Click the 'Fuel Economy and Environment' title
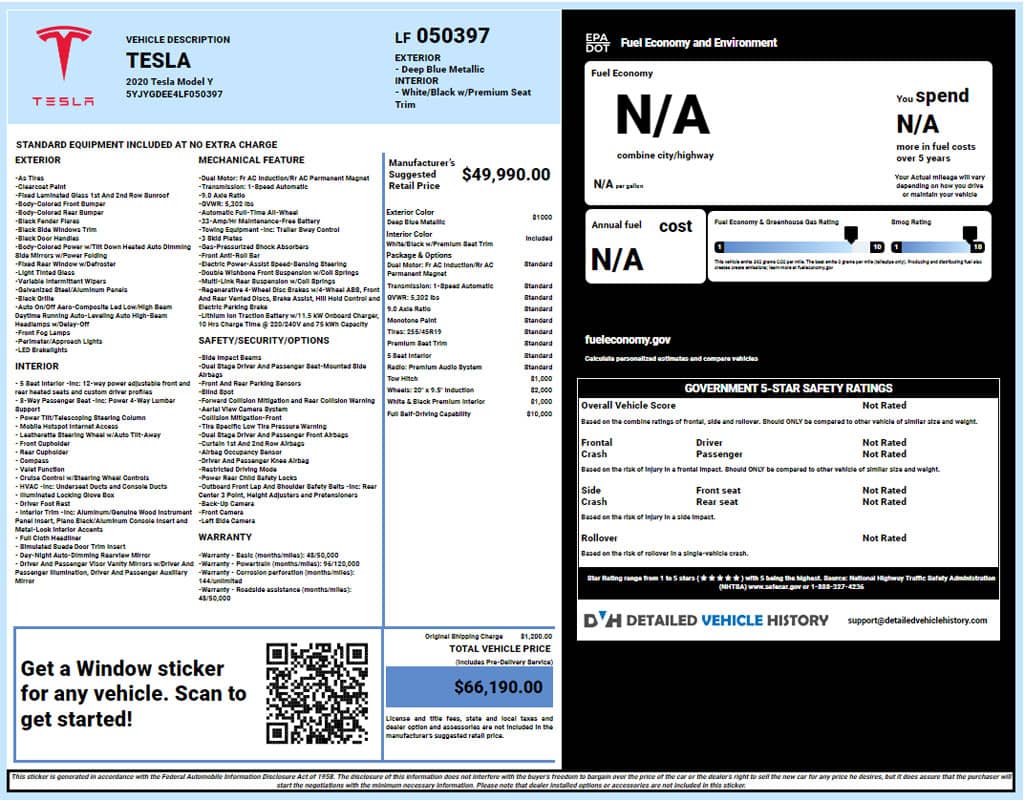 698,42
